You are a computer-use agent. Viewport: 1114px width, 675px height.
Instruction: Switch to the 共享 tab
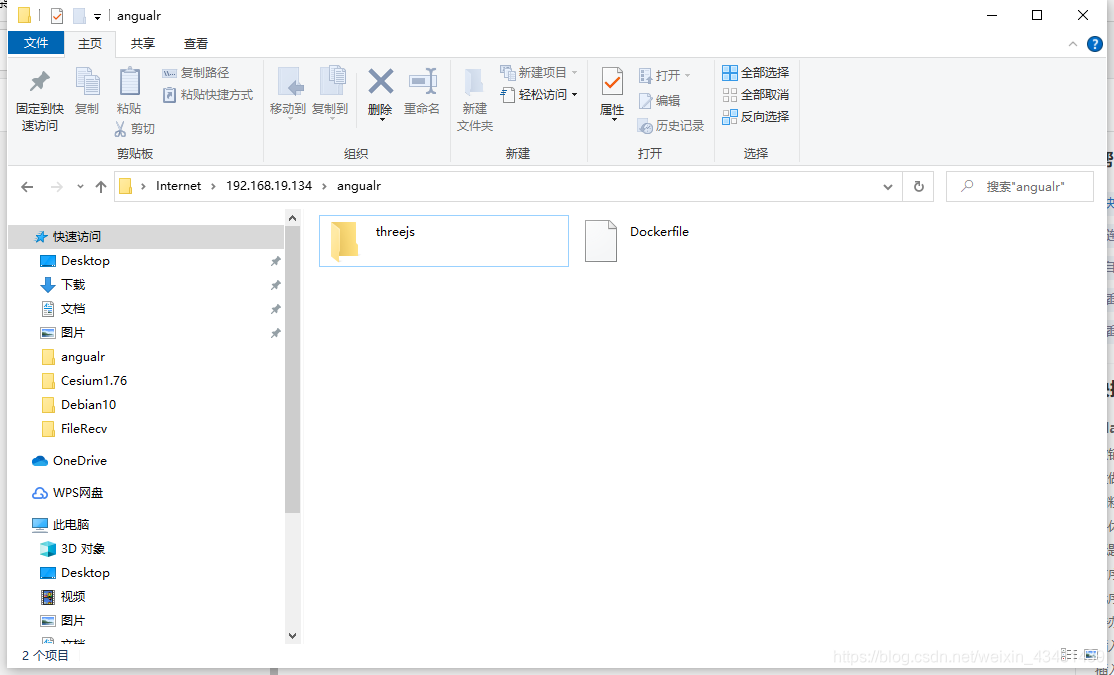tap(143, 43)
